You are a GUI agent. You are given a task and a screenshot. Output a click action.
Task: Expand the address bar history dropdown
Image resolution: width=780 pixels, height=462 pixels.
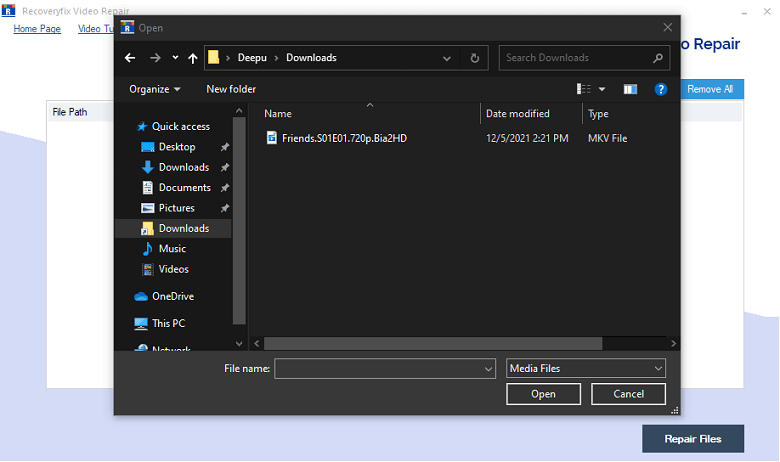click(x=447, y=58)
